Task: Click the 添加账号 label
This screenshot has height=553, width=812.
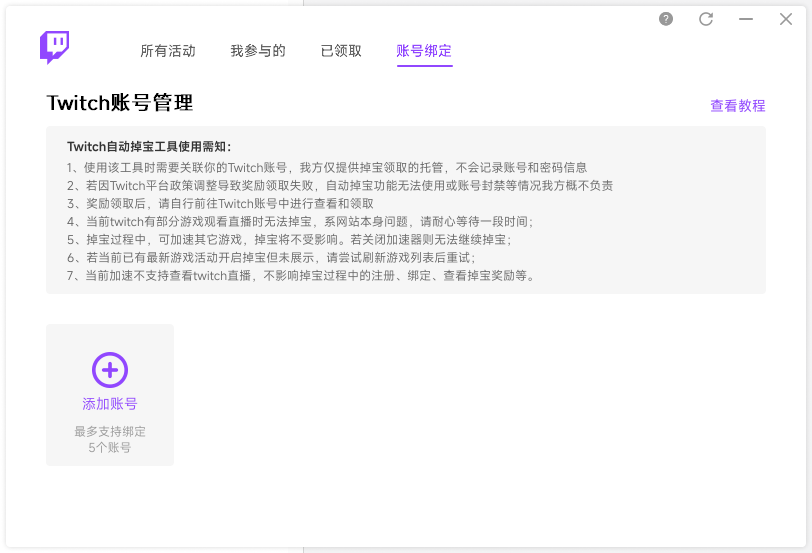Action: 110,404
